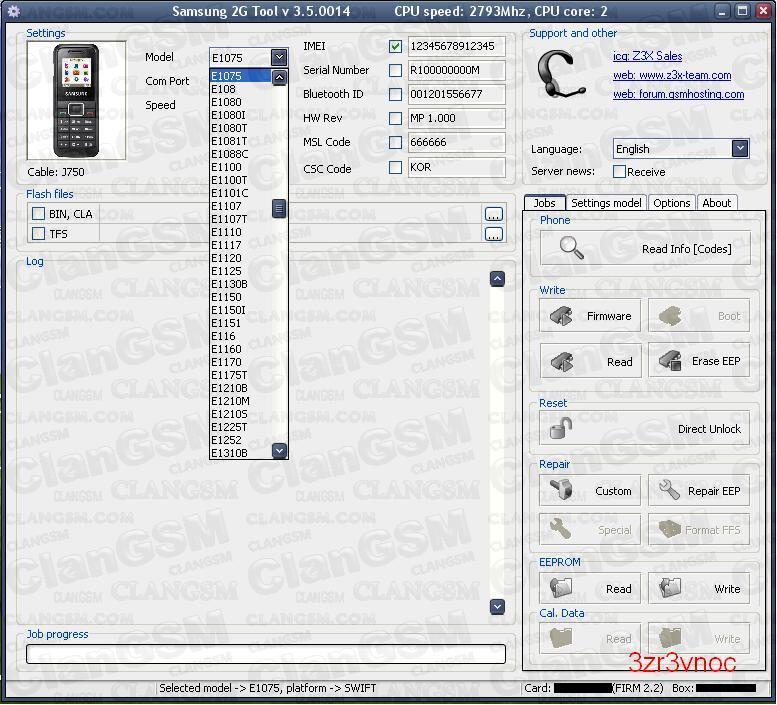This screenshot has width=777, height=705.
Task: Open the Language dropdown
Action: point(740,148)
